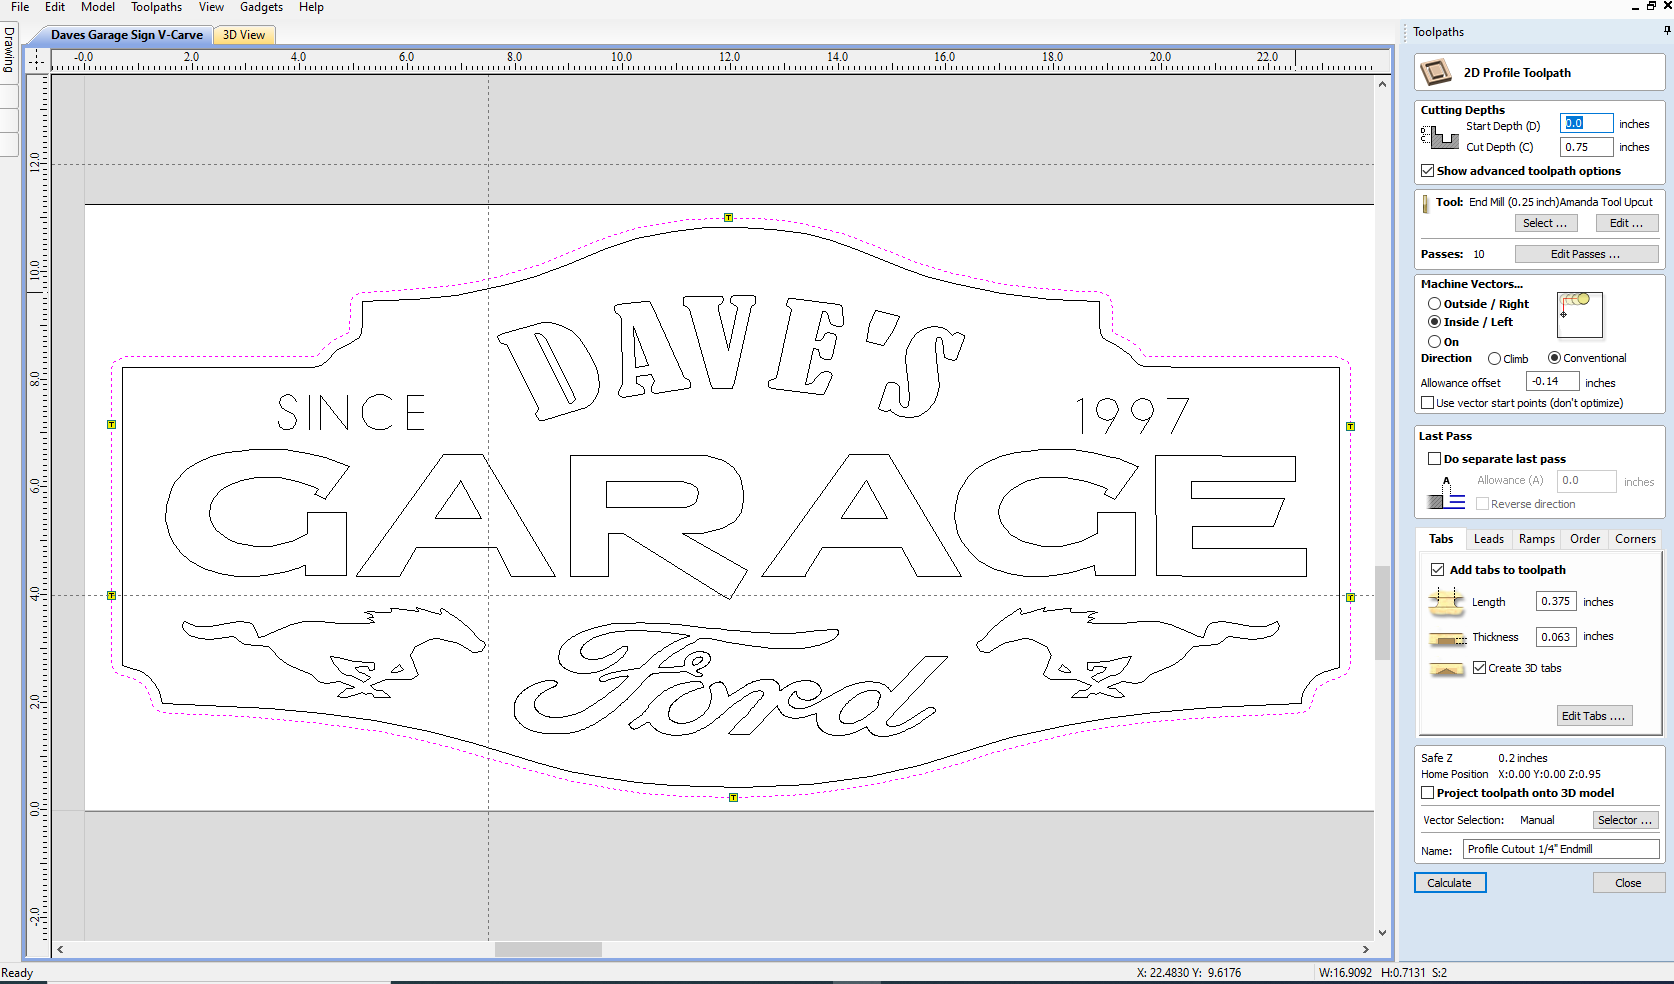Select the lower-right yellow node handle
Screen dimensions: 1674x984
[1350, 597]
